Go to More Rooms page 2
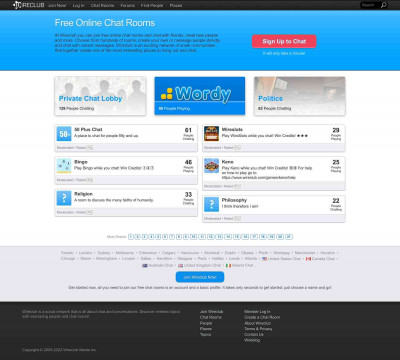This screenshot has height=360, width=400. click(137, 237)
